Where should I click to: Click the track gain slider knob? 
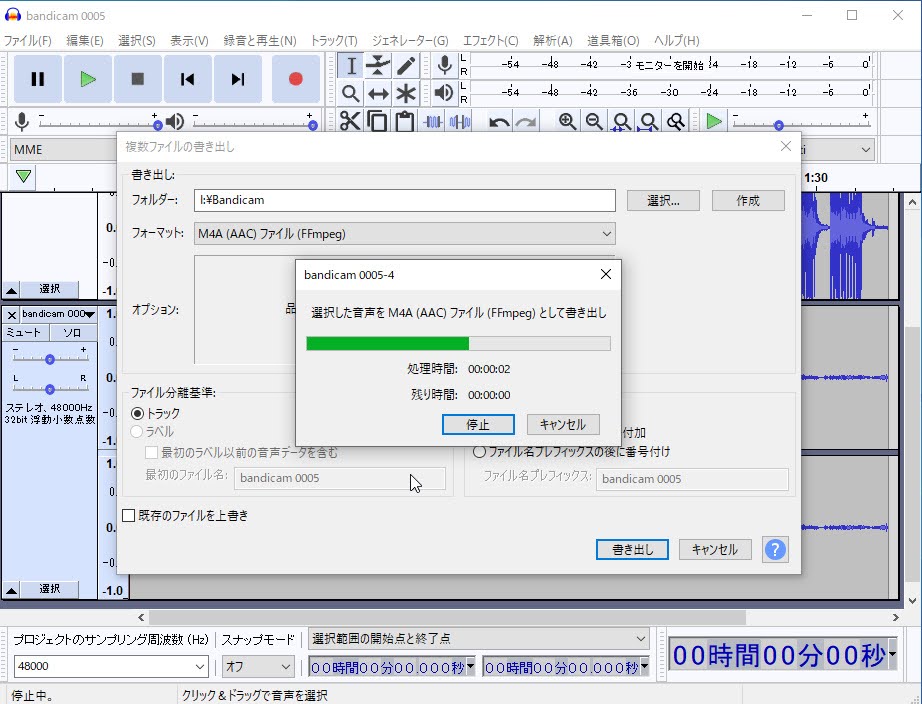coord(49,358)
